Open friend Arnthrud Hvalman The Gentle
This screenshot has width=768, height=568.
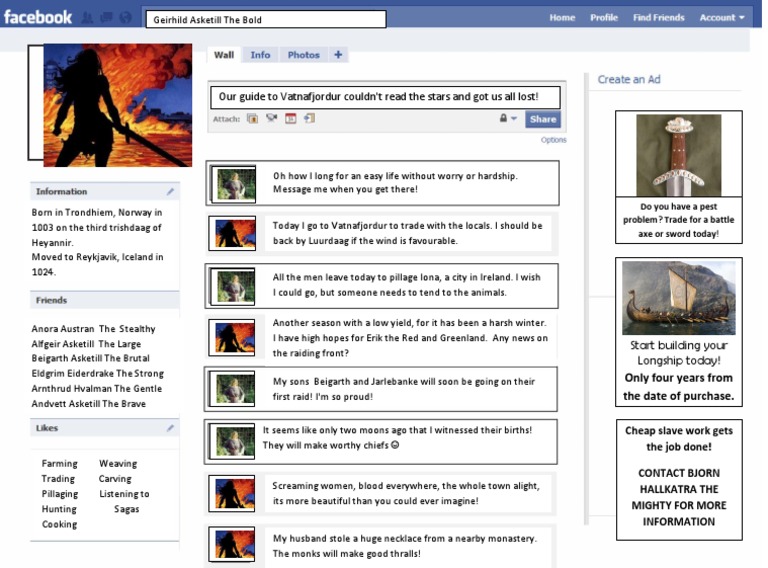(x=96, y=388)
